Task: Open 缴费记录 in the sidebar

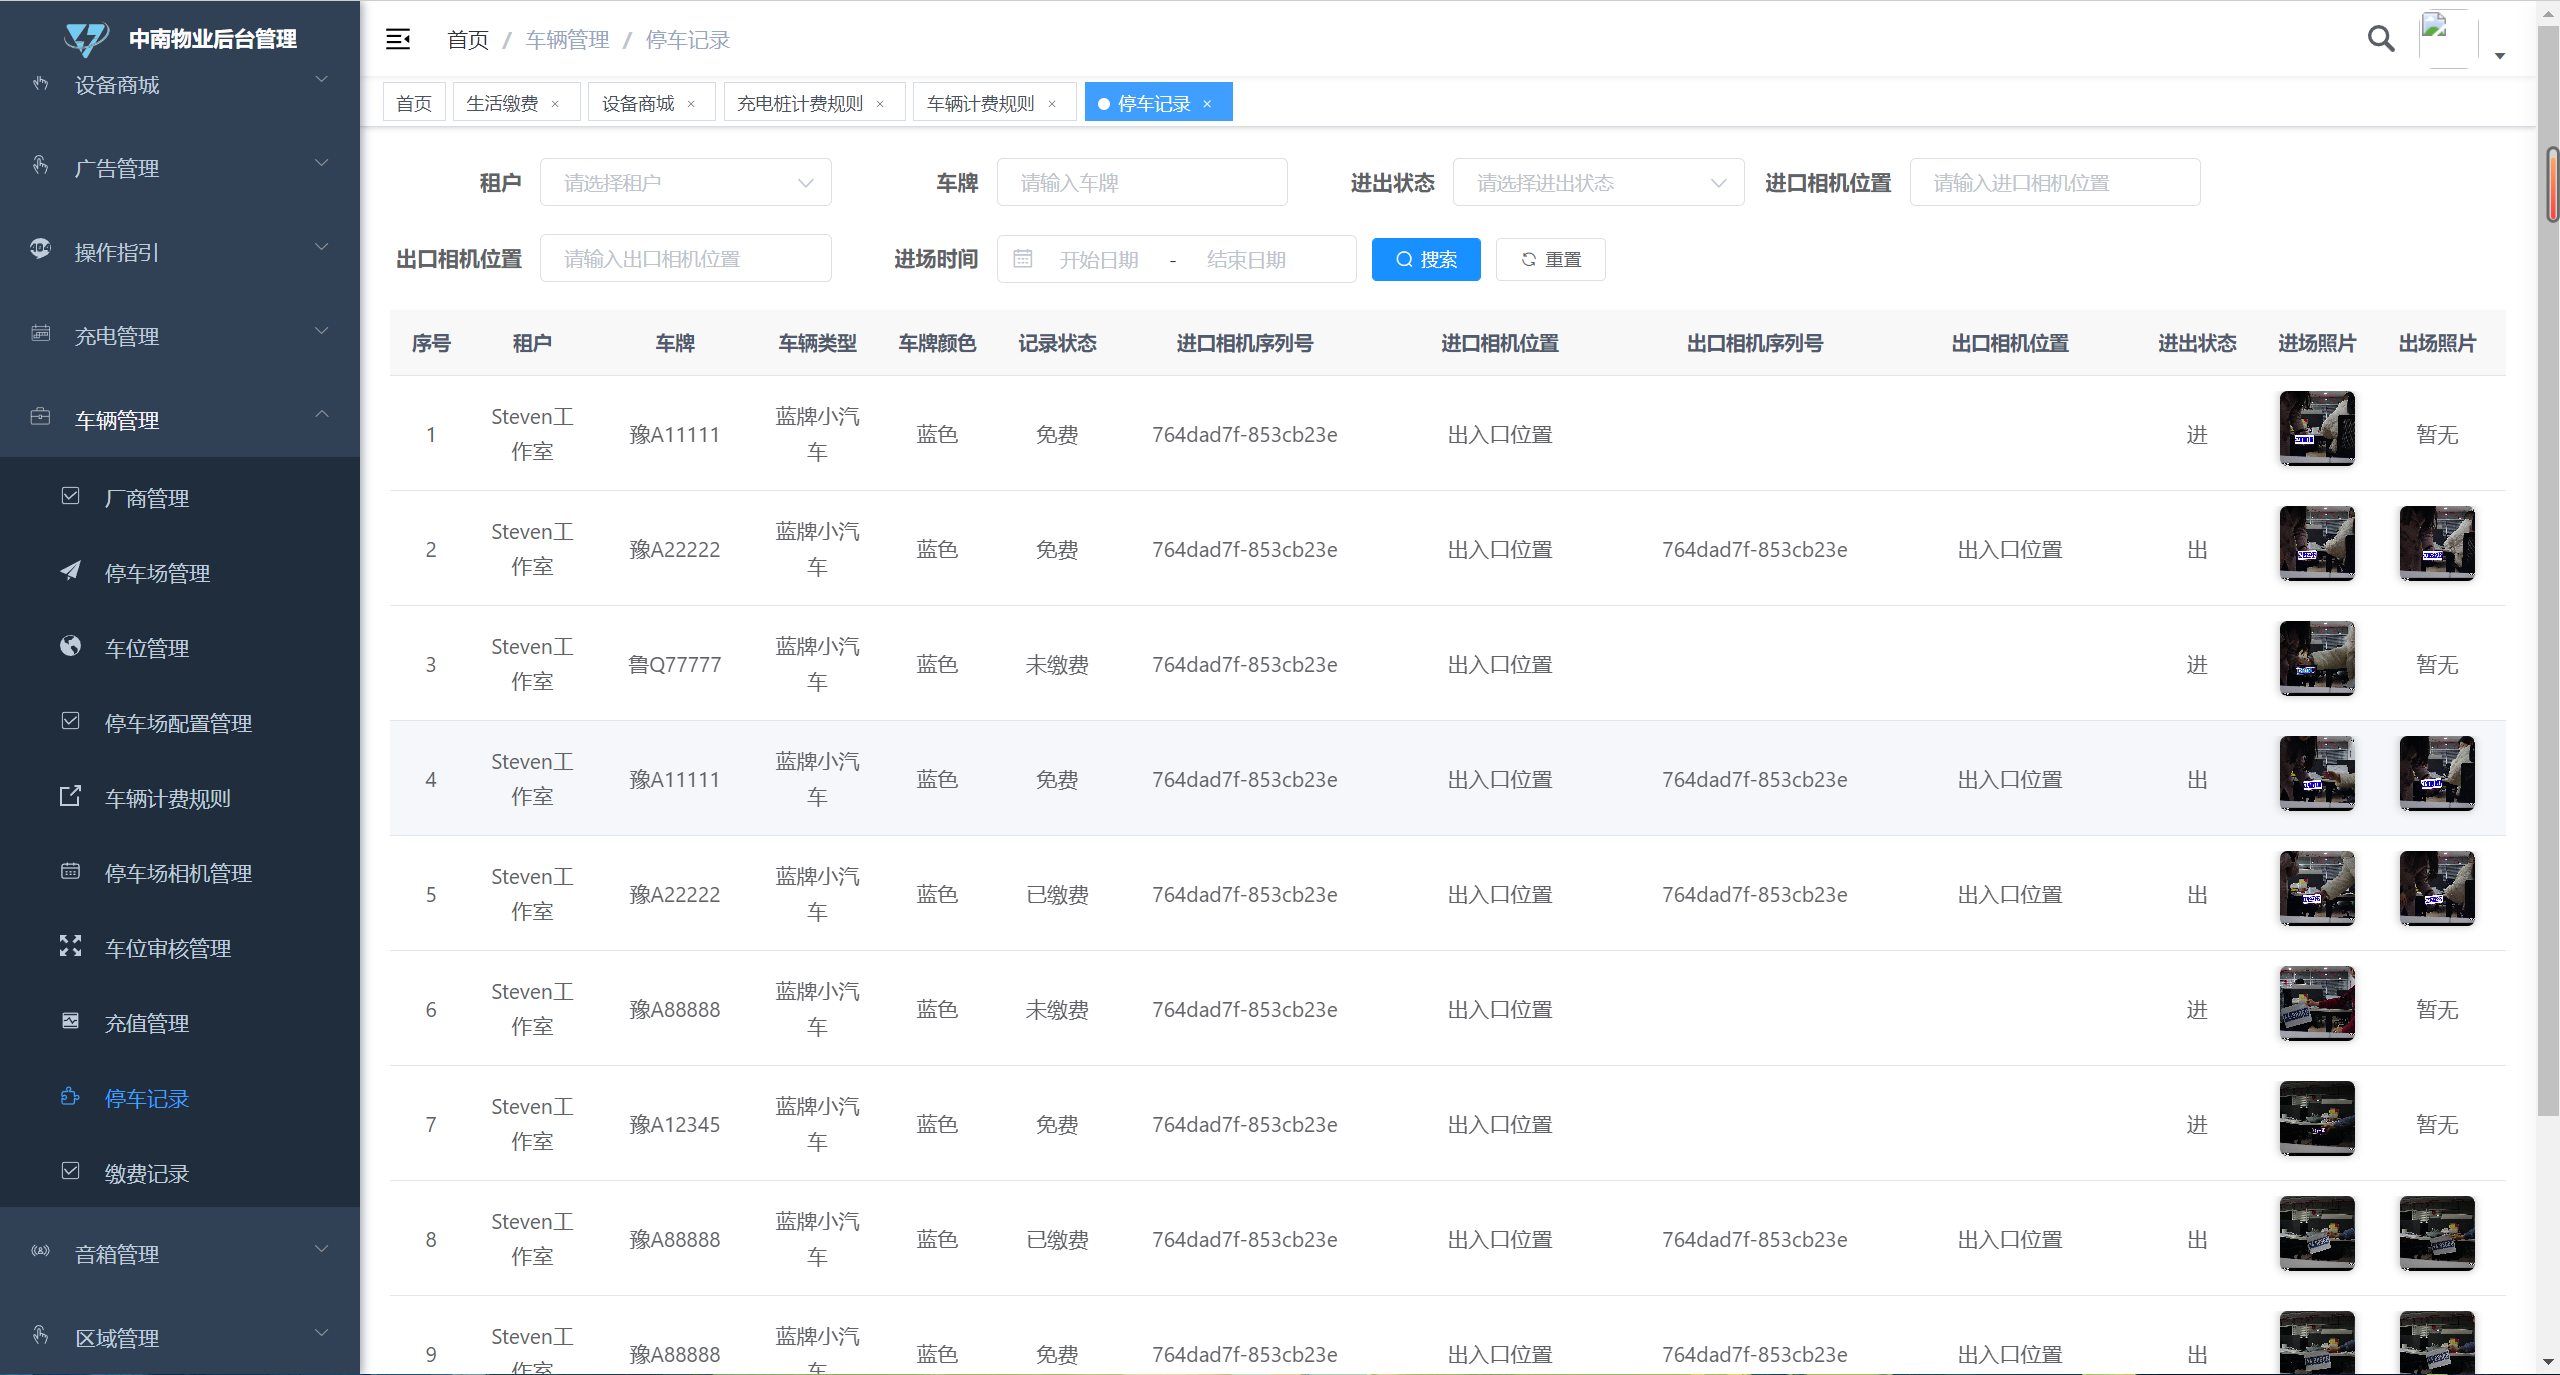Action: (147, 1173)
